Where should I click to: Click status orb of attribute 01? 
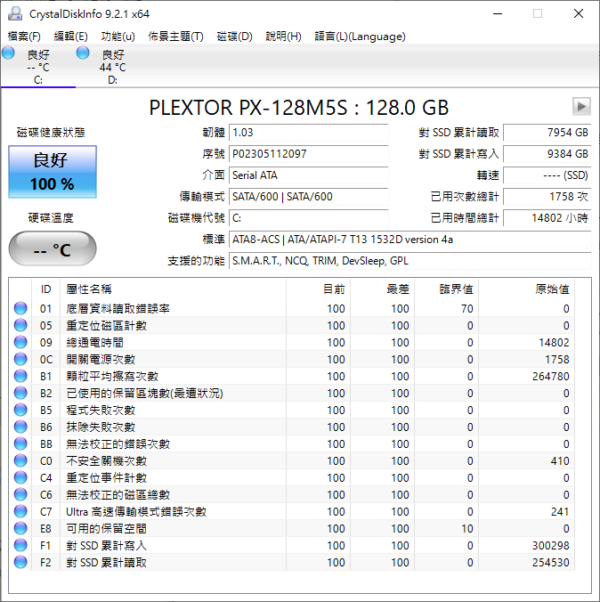point(20,308)
